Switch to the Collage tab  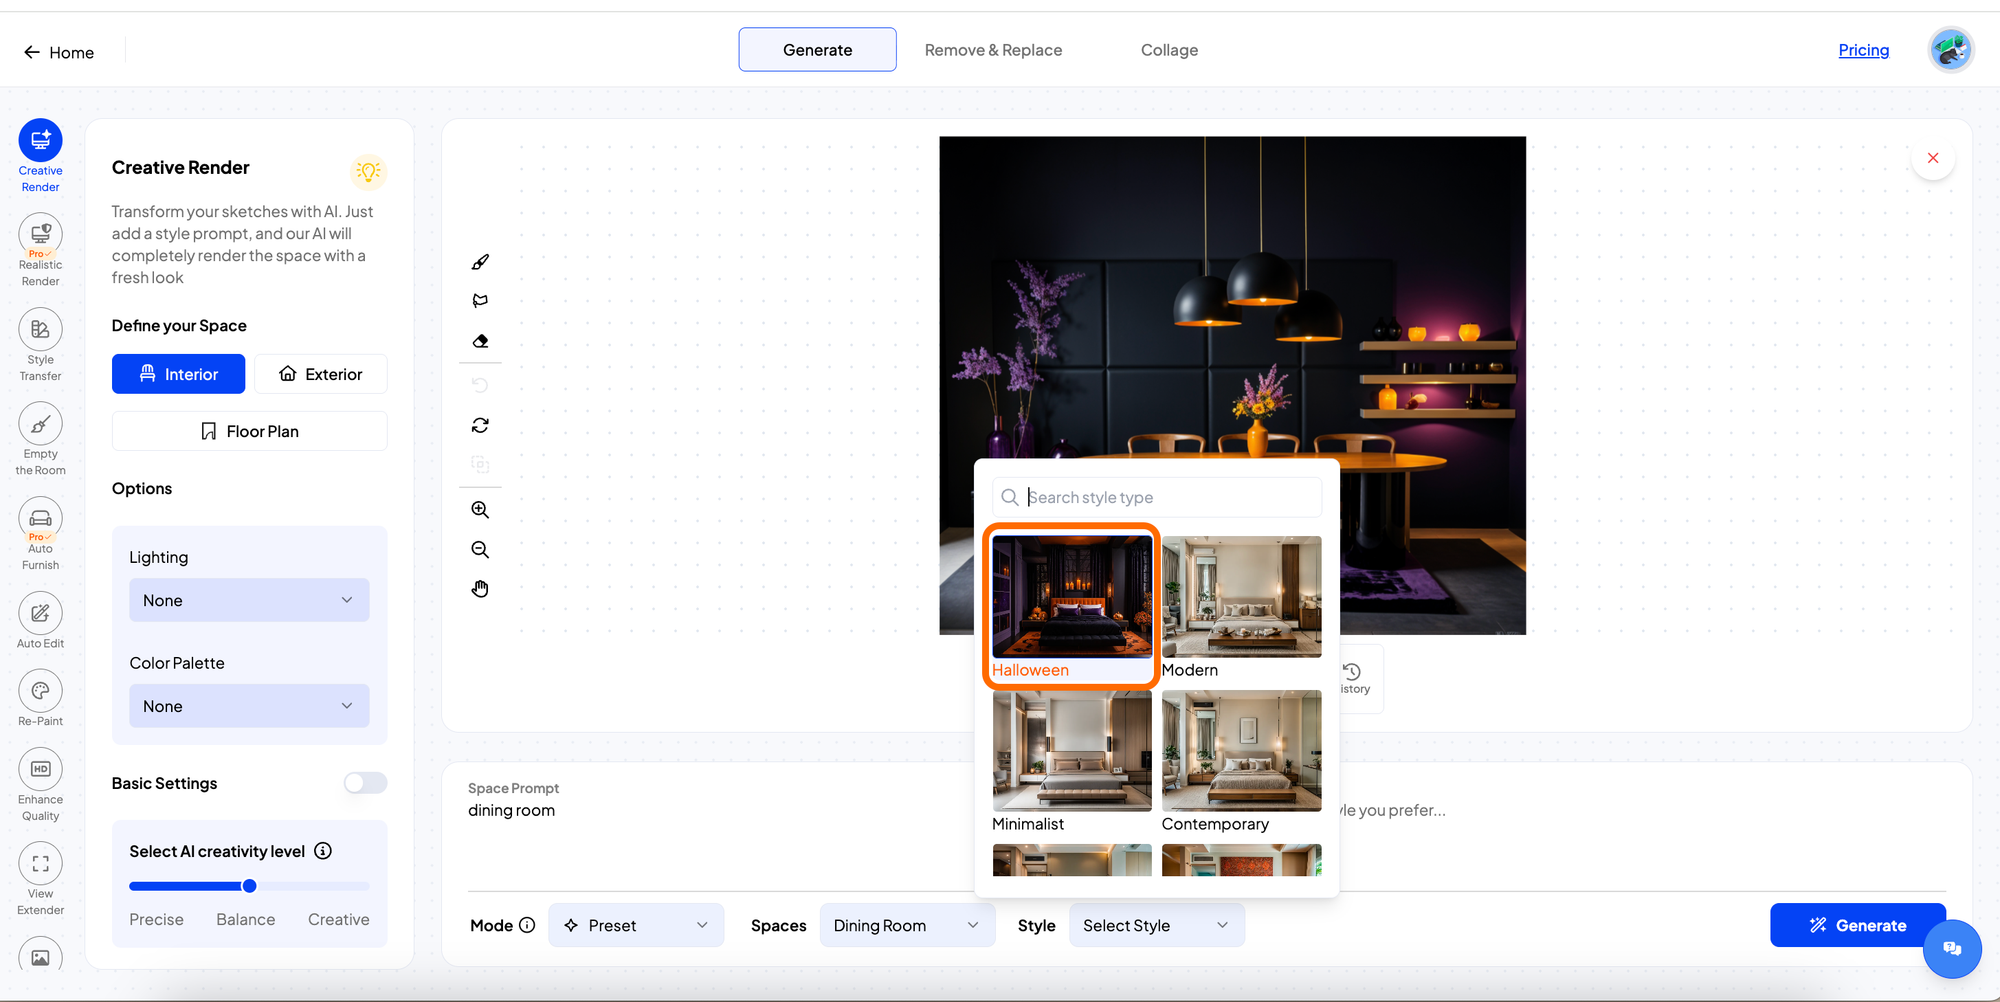1169,50
